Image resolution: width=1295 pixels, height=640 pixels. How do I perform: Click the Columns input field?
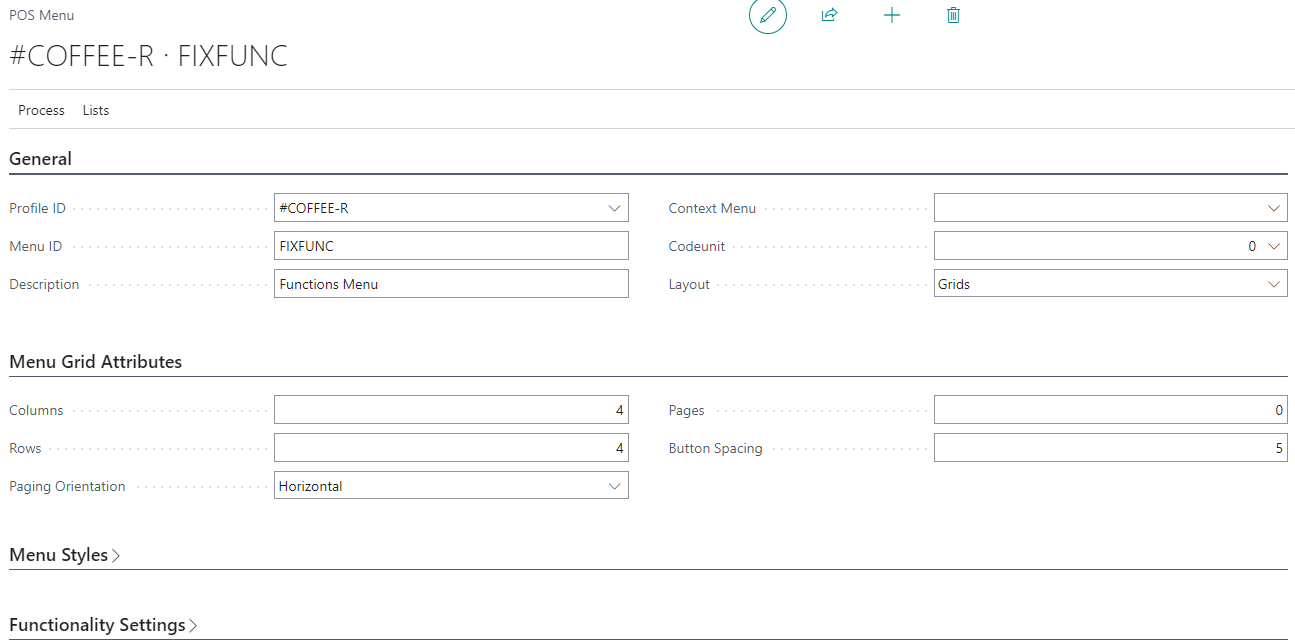point(450,410)
